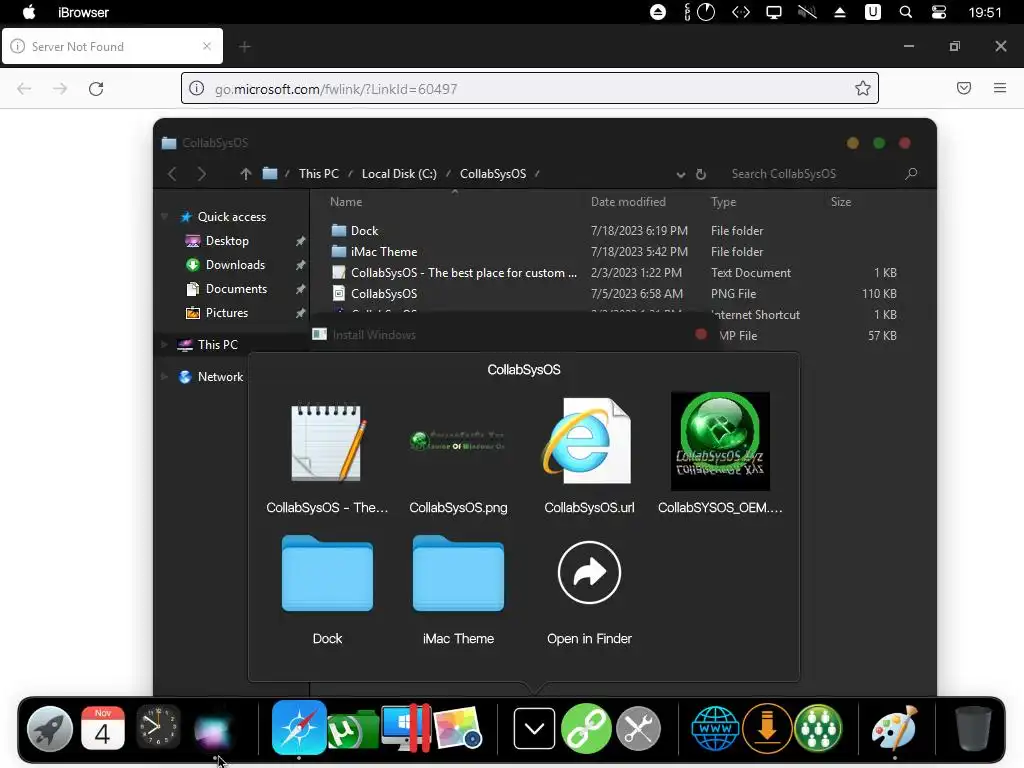The height and width of the screenshot is (768, 1024).
Task: Open the Photos preview icon in dock
Action: (x=458, y=729)
